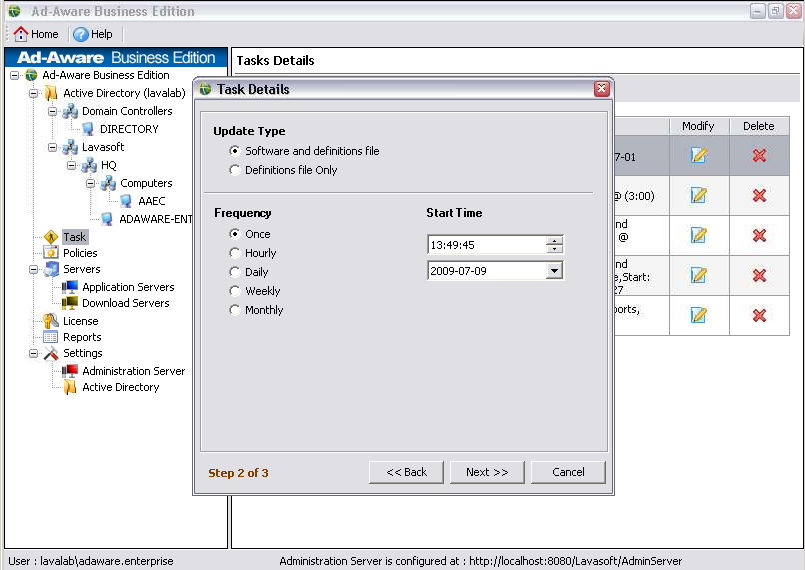The width and height of the screenshot is (805, 570).
Task: Click the Computers group icon
Action: tap(108, 183)
